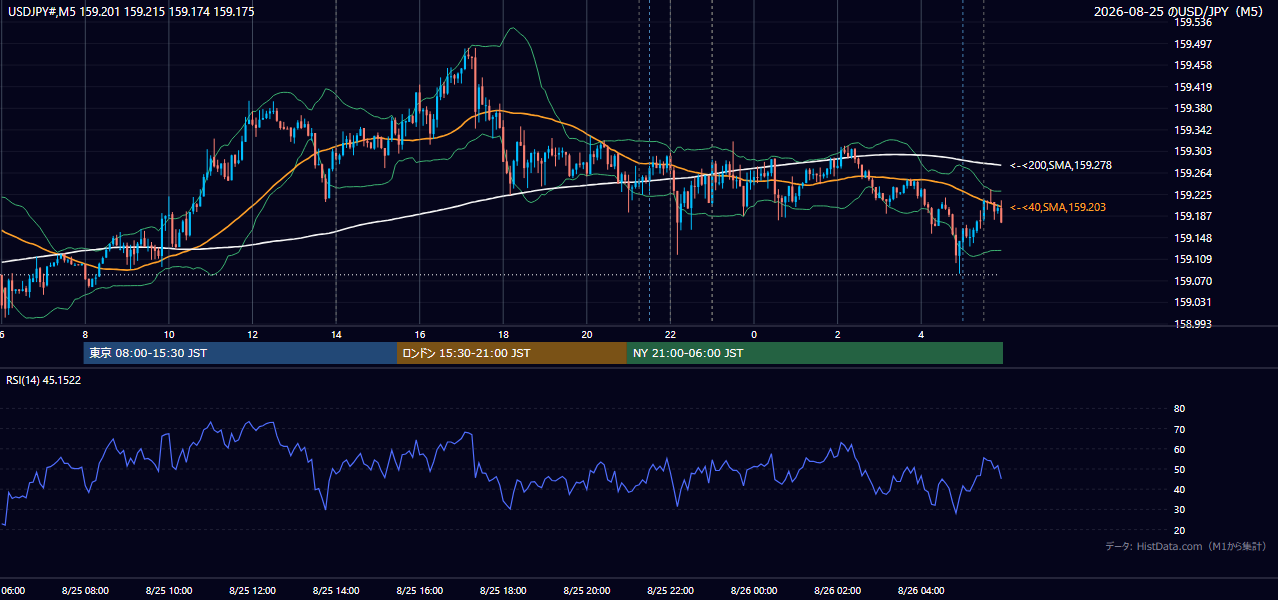Image resolution: width=1278 pixels, height=600 pixels.
Task: Click RSI scale value 60
Action: coord(1179,449)
